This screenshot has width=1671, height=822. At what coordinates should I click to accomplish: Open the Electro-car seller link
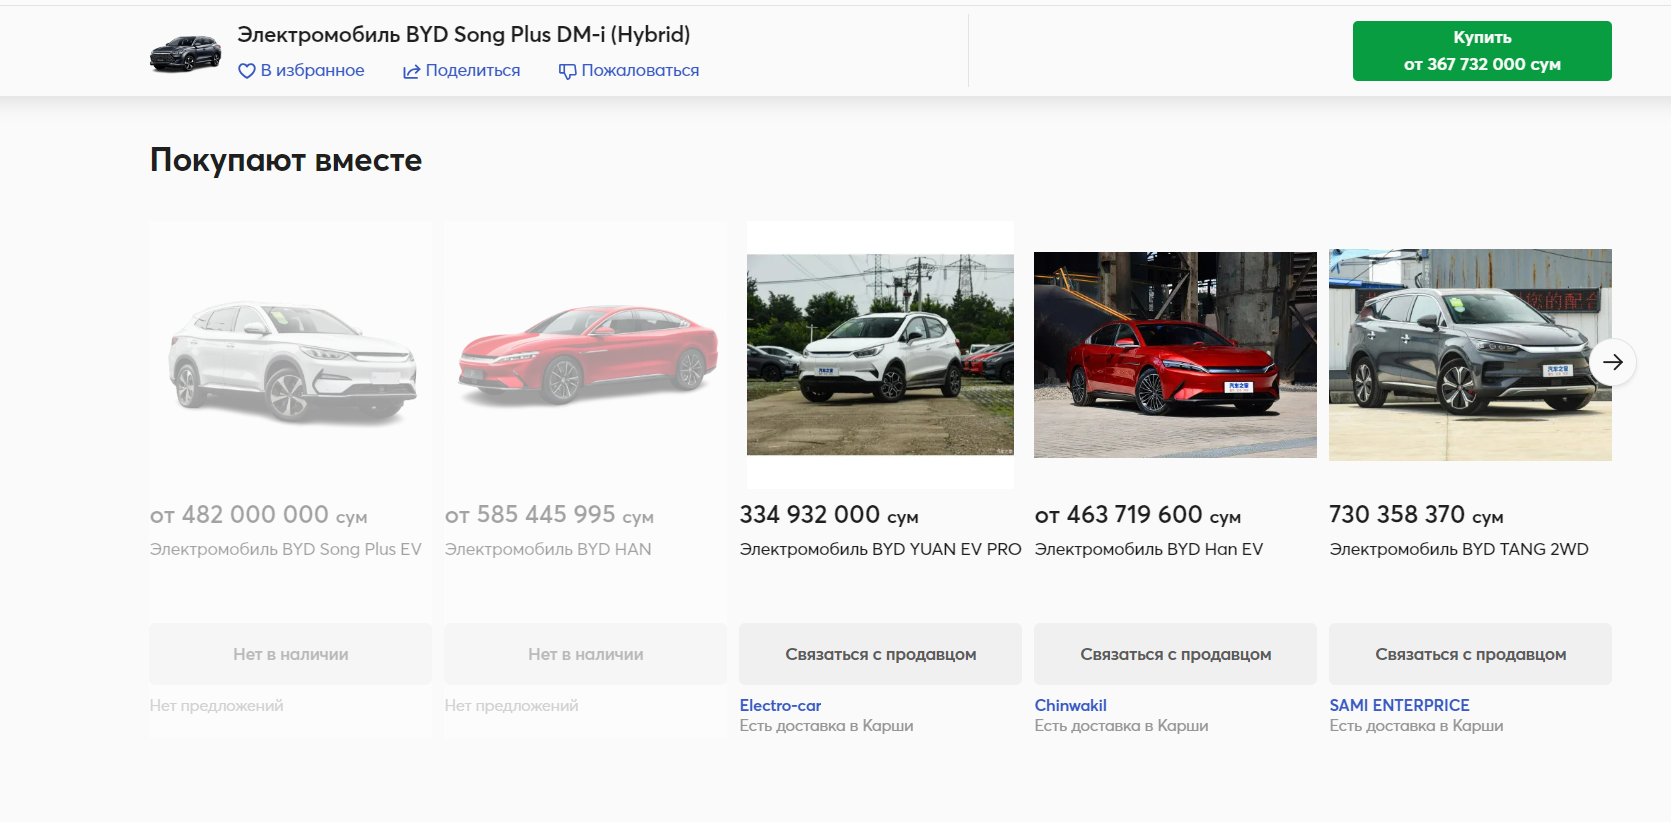coord(780,705)
